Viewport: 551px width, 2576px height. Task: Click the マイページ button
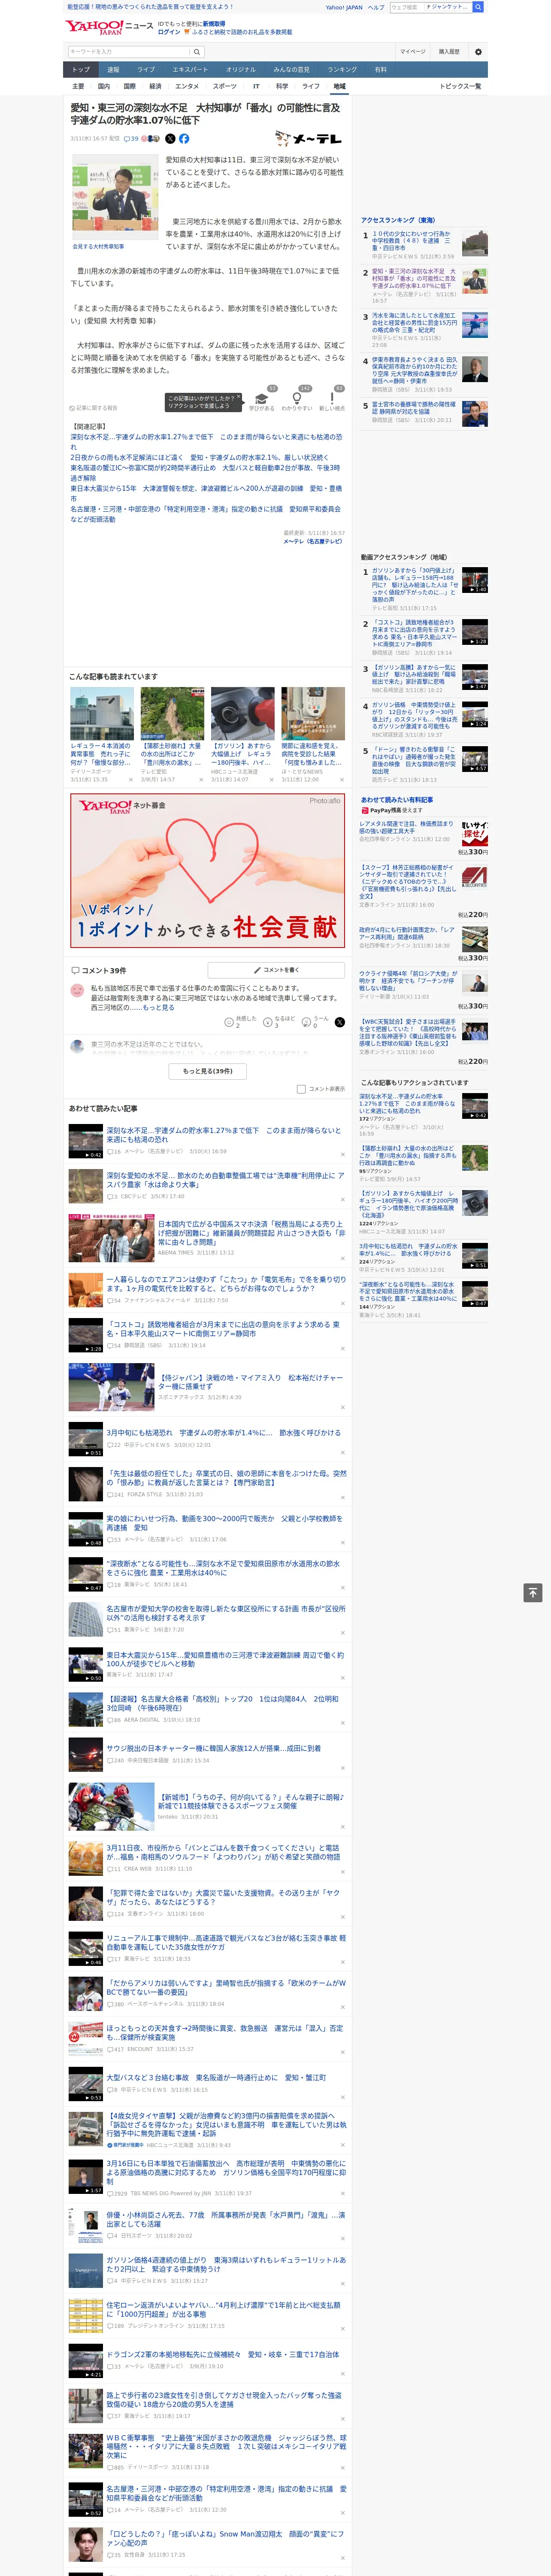coord(413,52)
